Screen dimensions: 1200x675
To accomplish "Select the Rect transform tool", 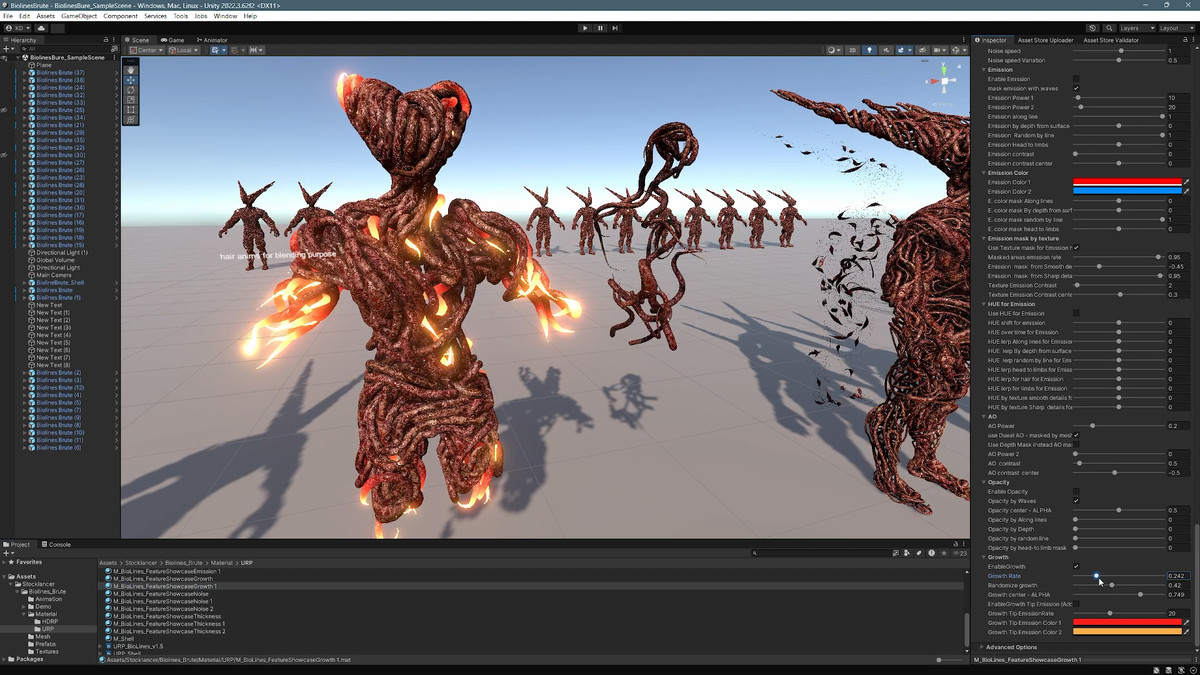I will [131, 110].
